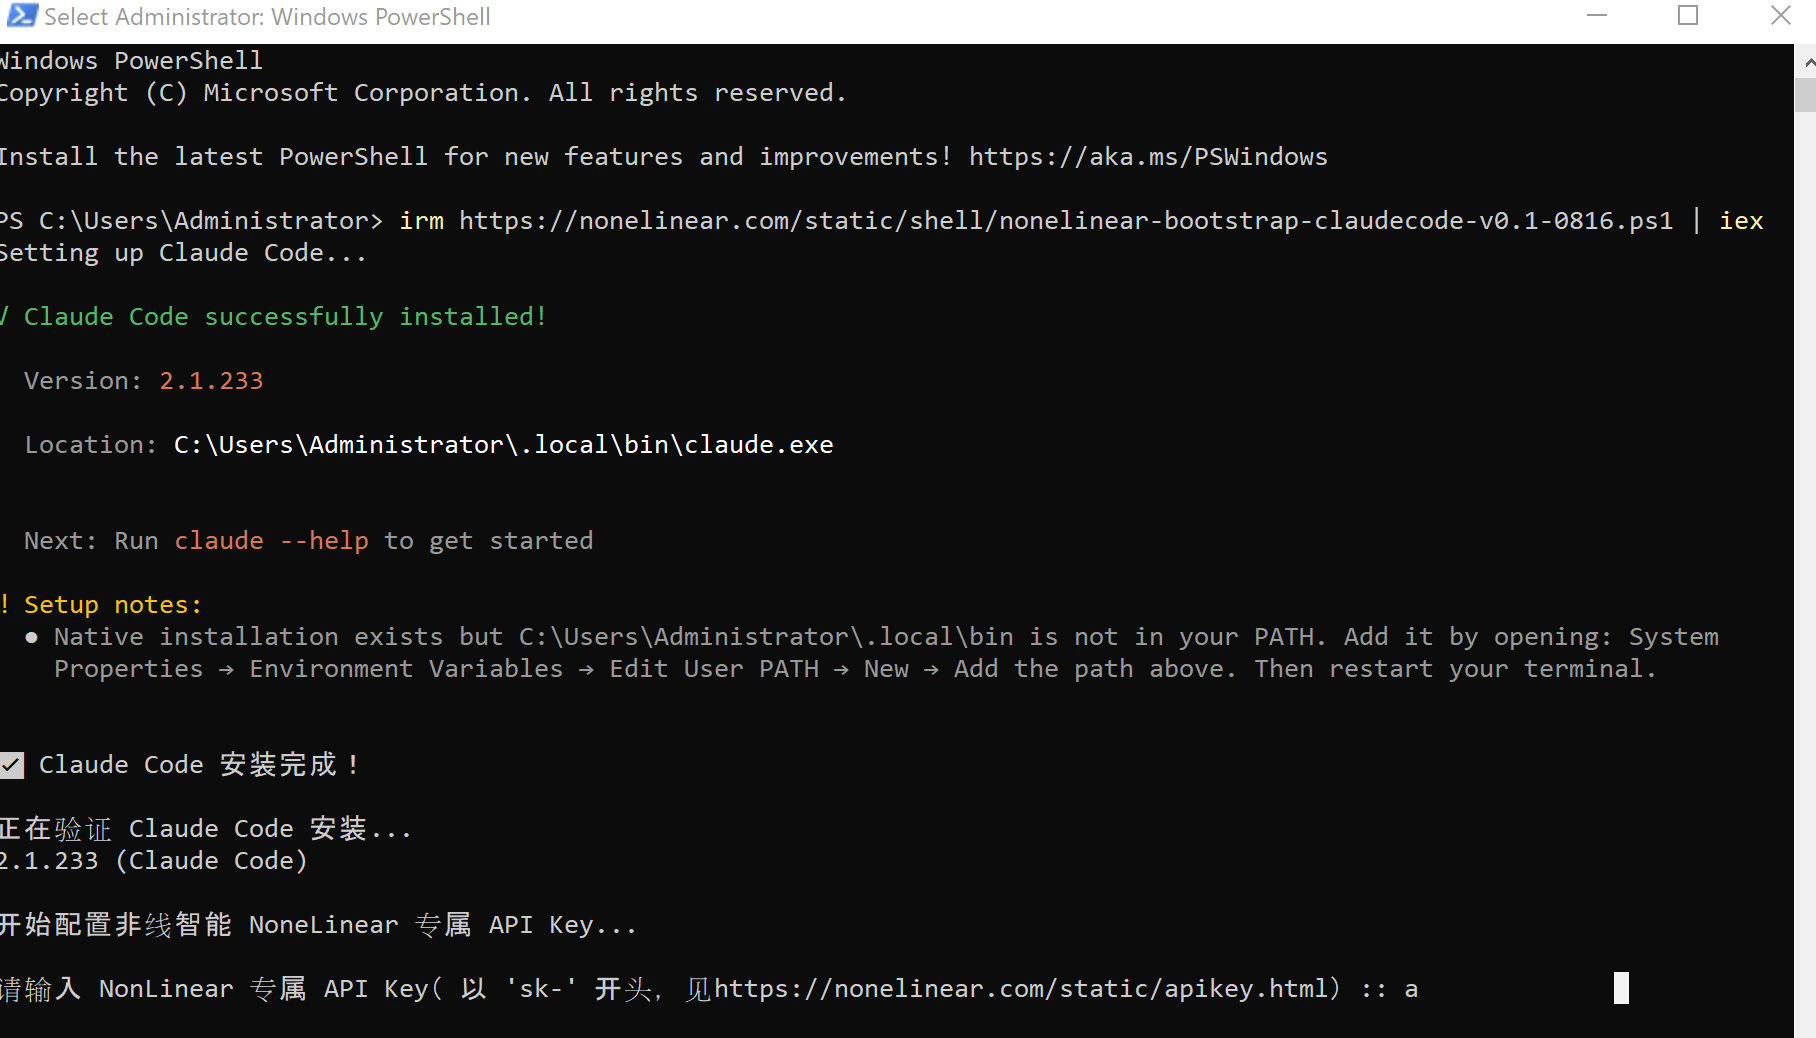The image size is (1816, 1038).
Task: Click the window title text in the title bar
Action: pos(267,17)
